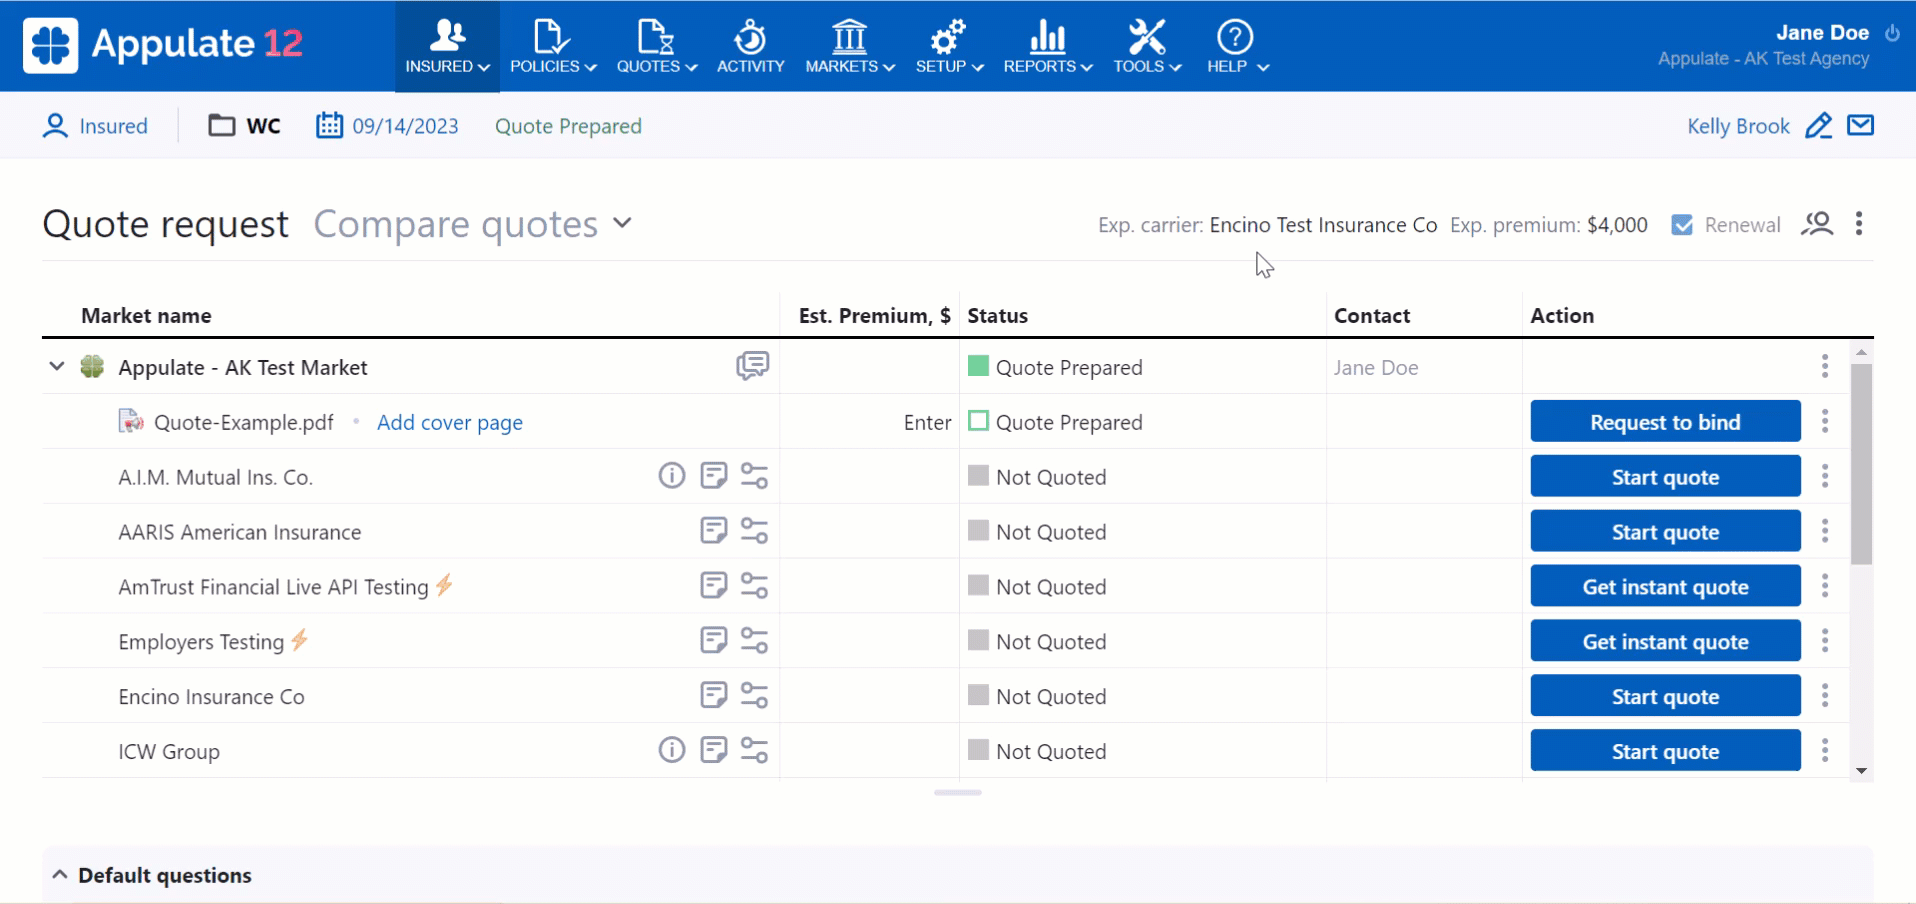Open the sliders icon for Employers Testing
This screenshot has width=1916, height=904.
pos(754,641)
